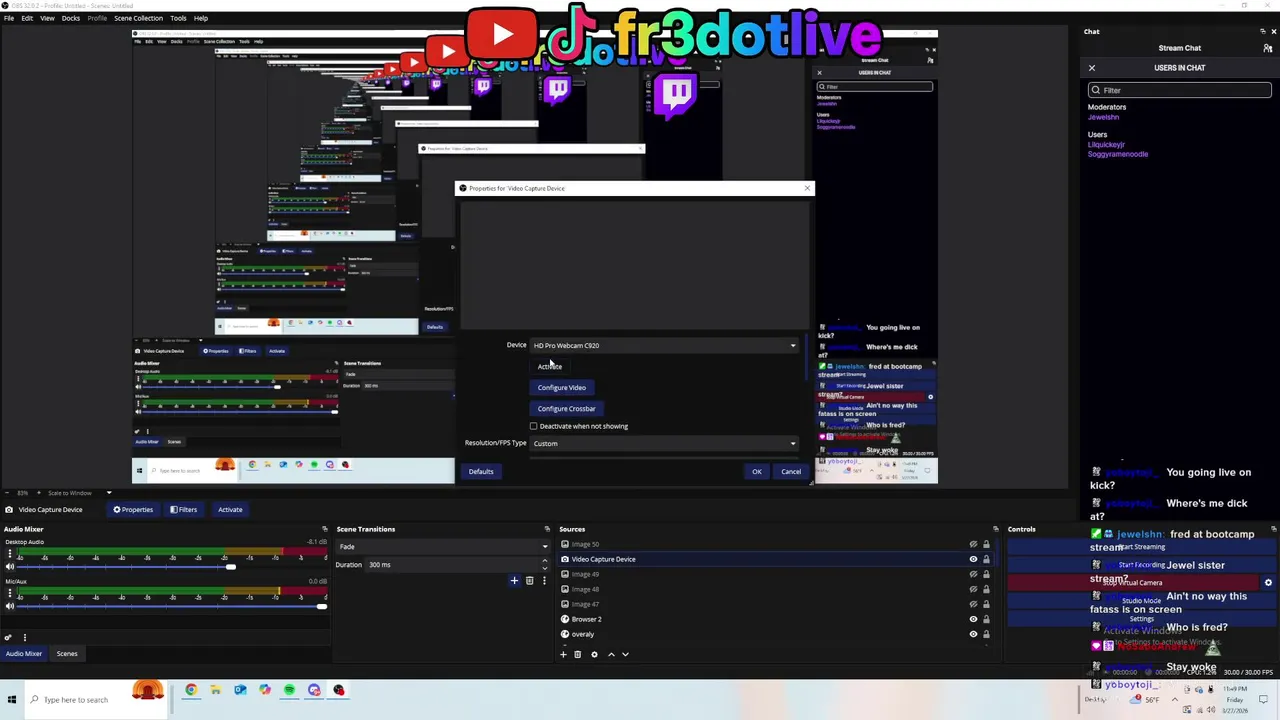Move selected source up
Screen dimensions: 1280x720
click(x=611, y=654)
